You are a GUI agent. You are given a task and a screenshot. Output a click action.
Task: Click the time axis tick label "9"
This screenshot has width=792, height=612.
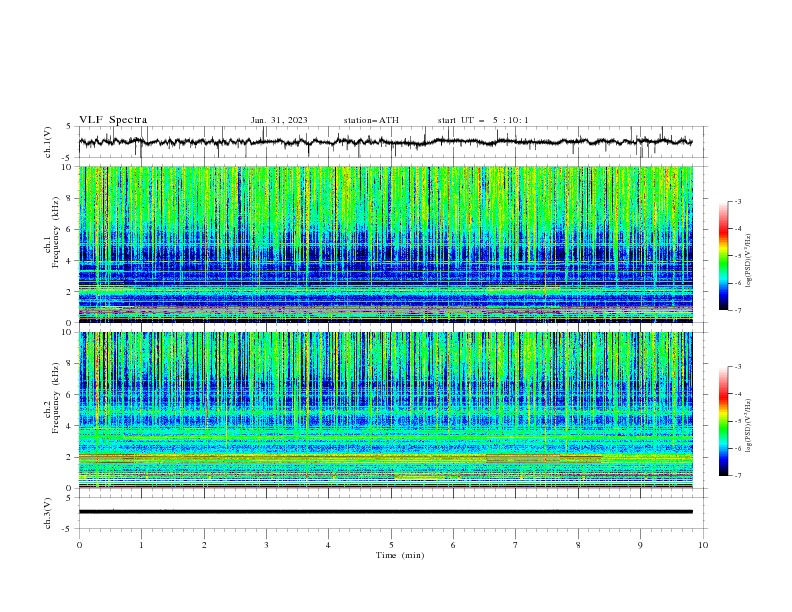click(640, 545)
